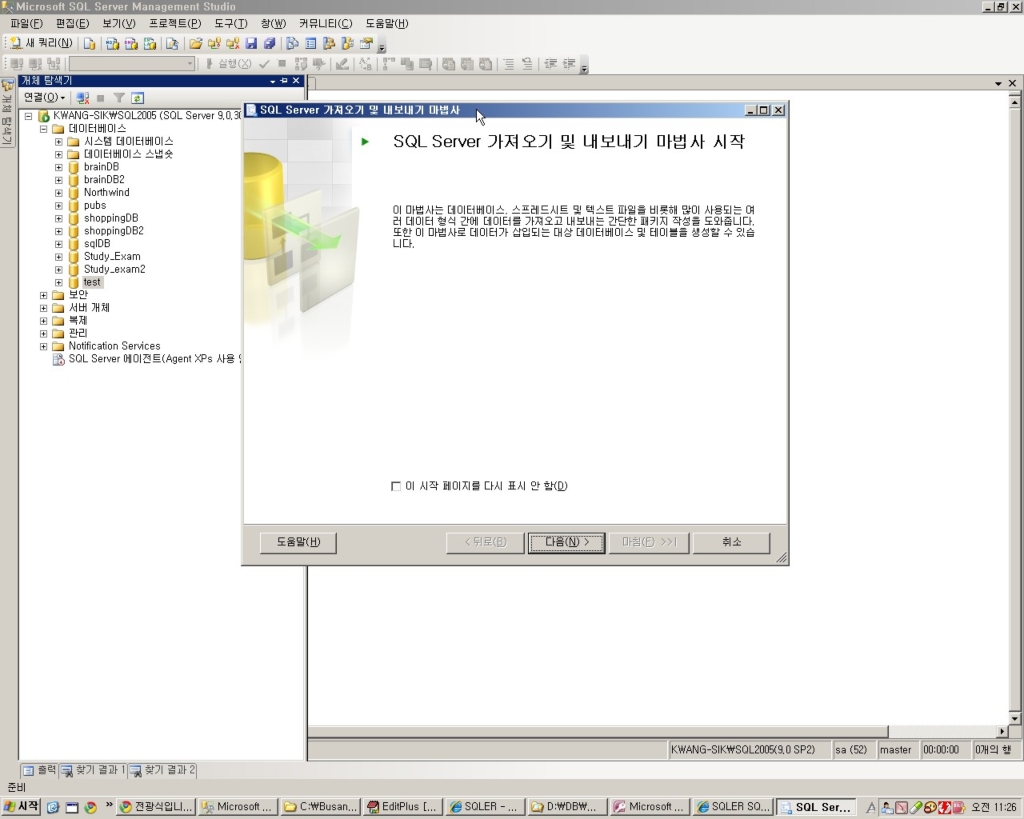
Task: Click the Open File folder icon
Action: tap(195, 44)
